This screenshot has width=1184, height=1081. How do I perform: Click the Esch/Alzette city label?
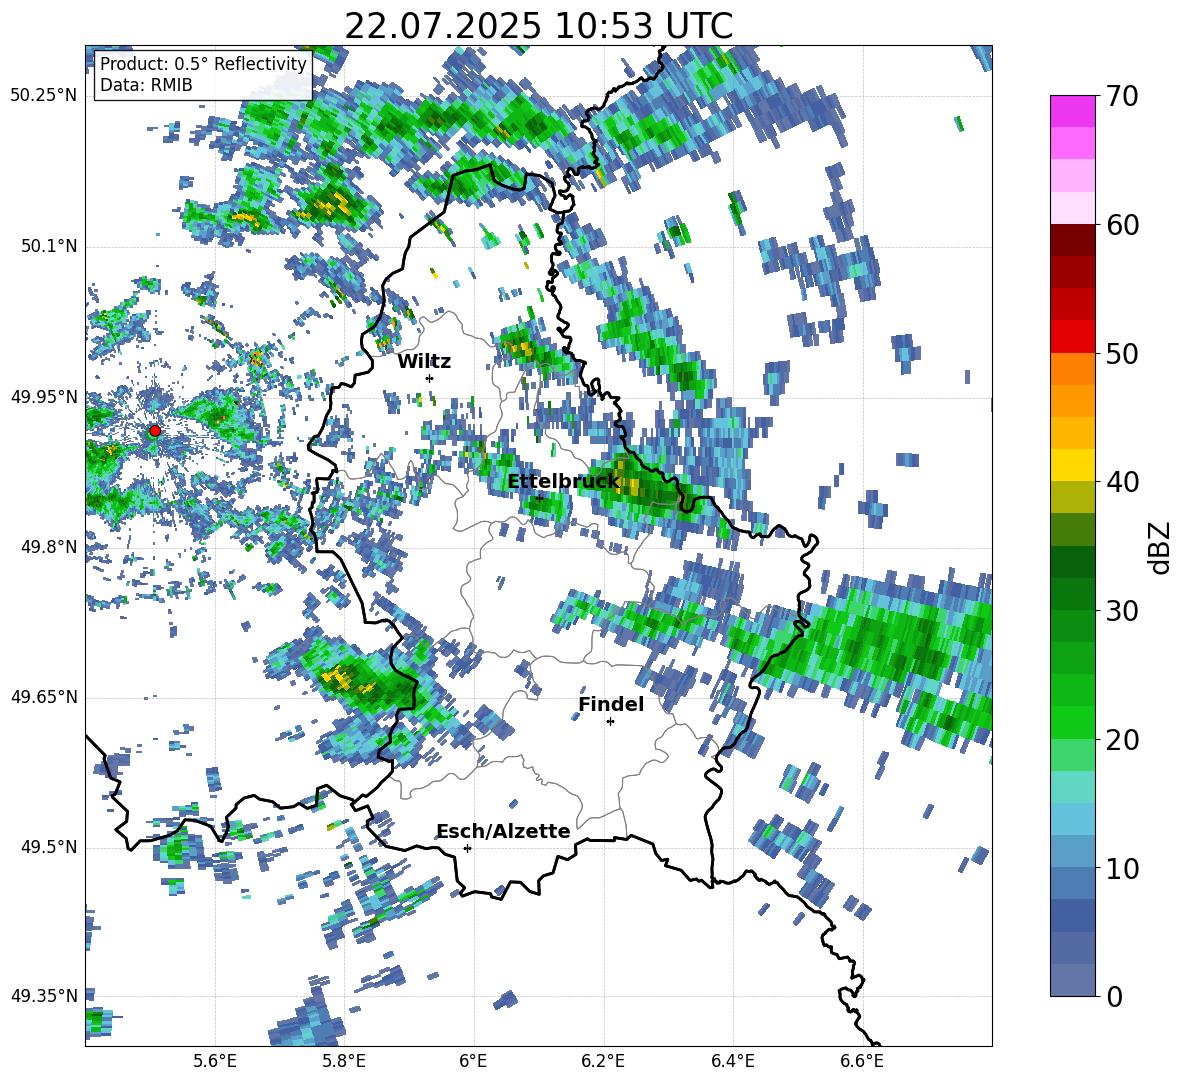point(503,831)
